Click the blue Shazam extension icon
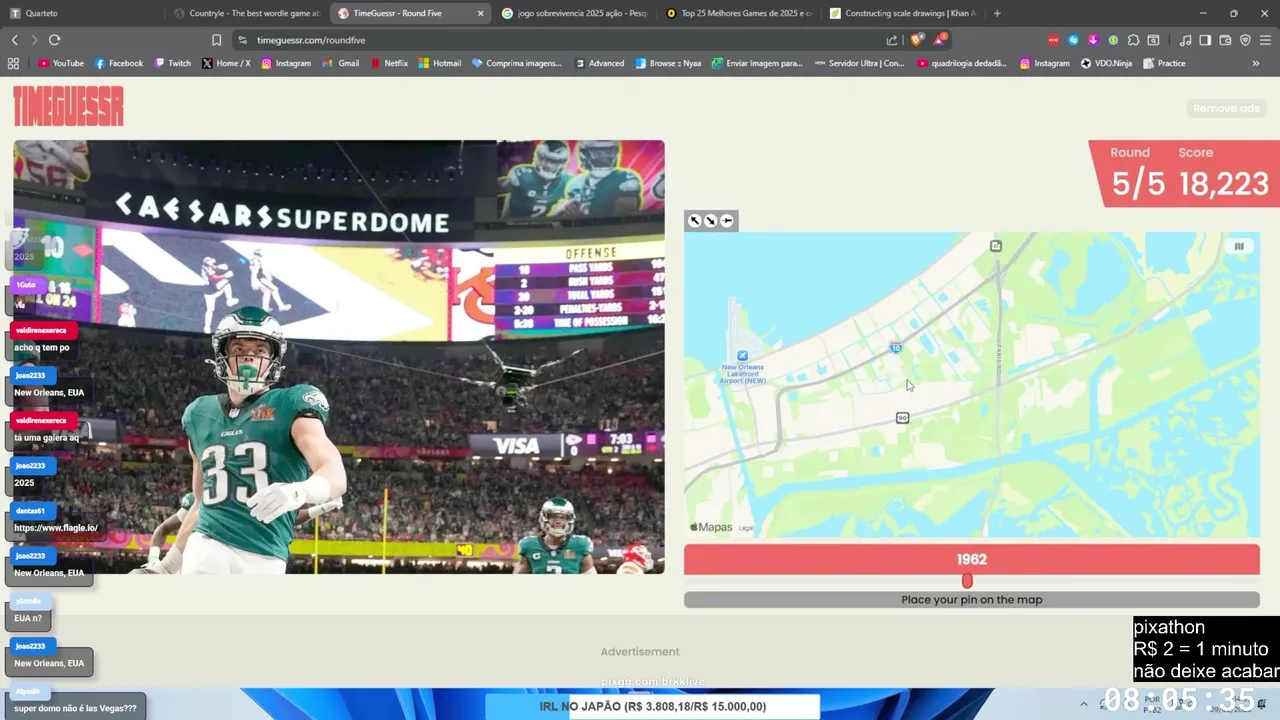This screenshot has height=720, width=1280. click(1073, 40)
